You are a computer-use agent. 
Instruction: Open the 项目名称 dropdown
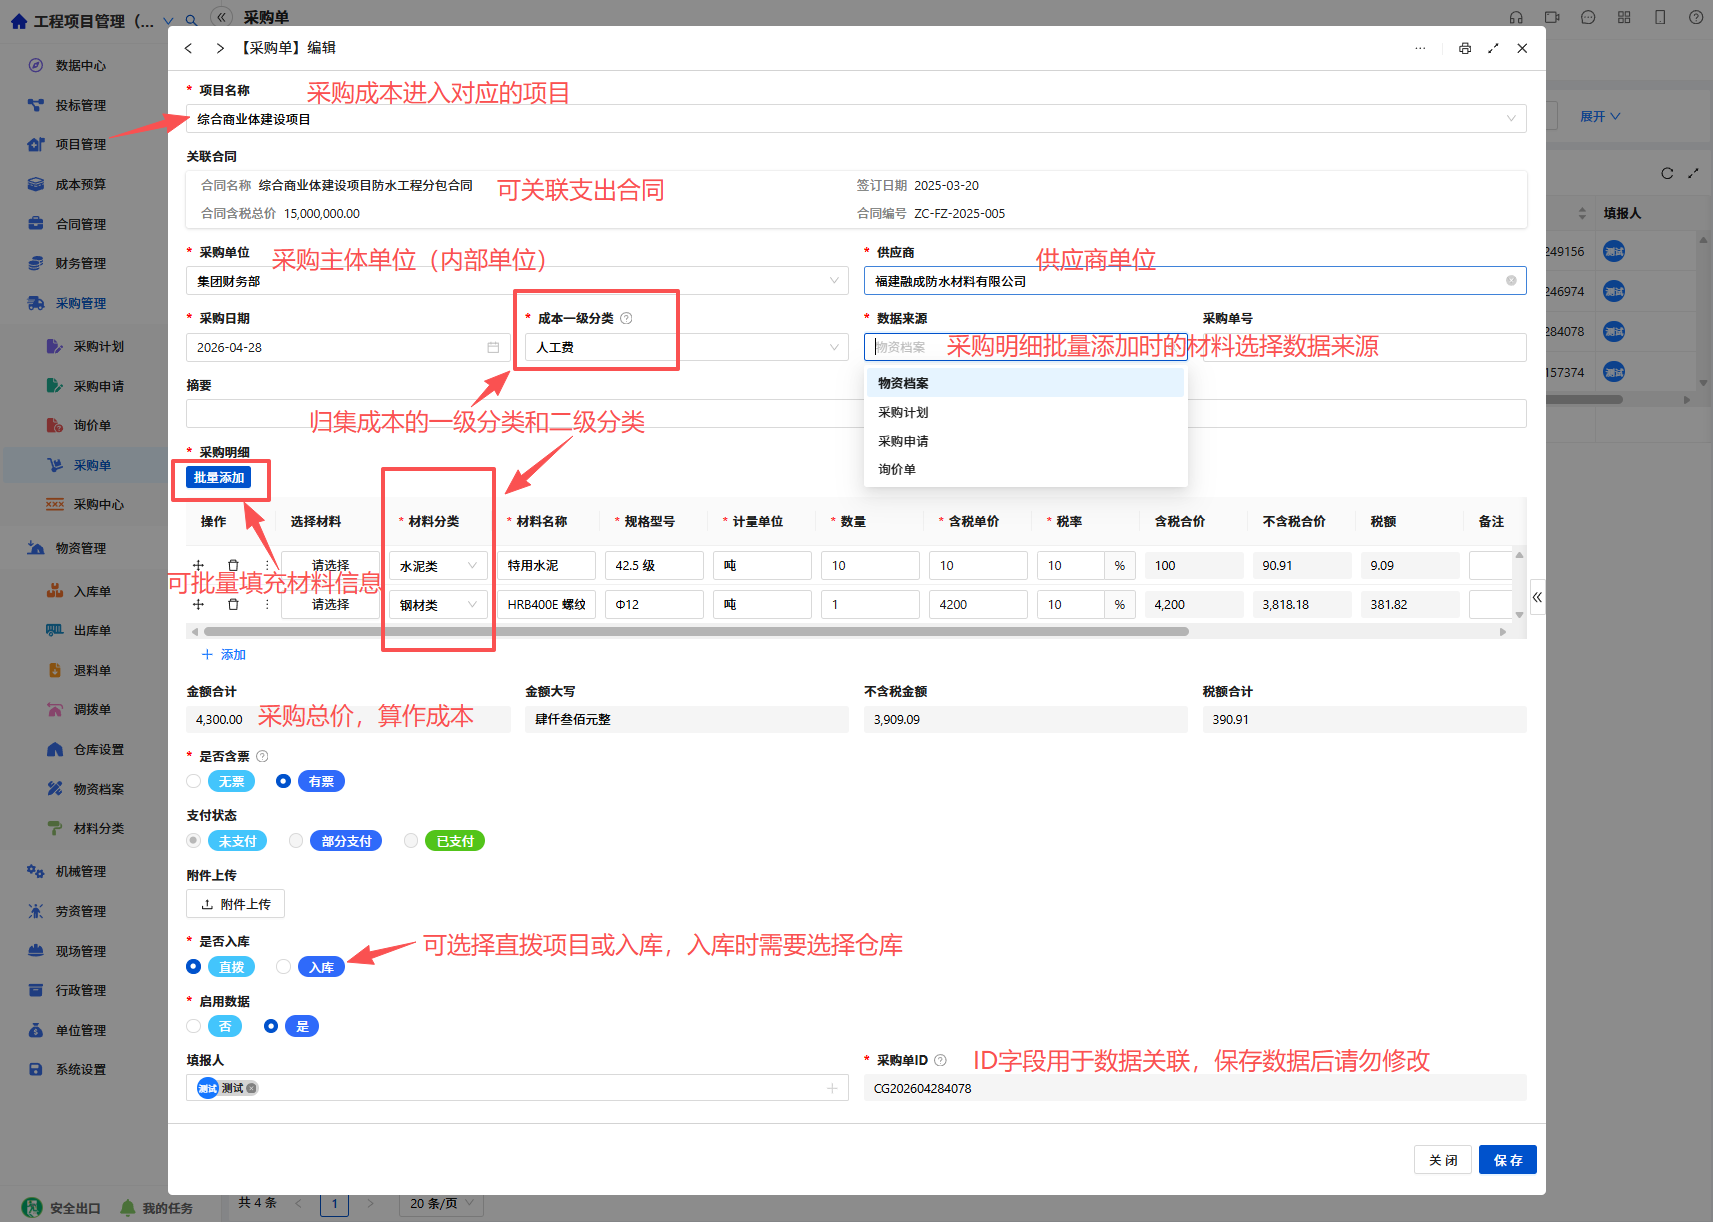coord(856,119)
